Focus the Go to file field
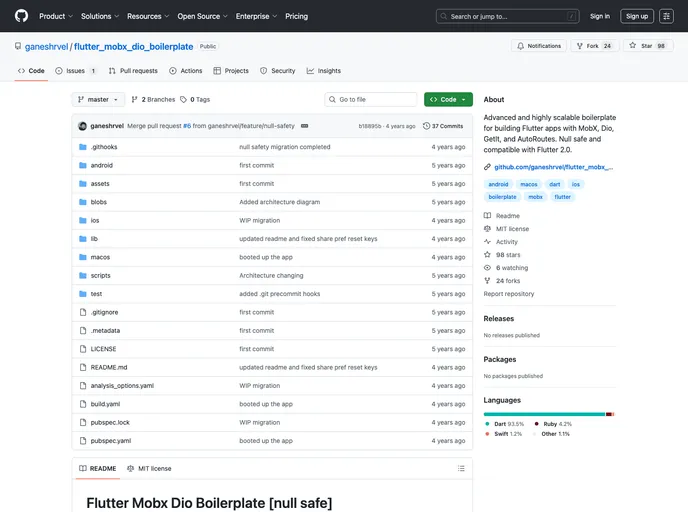Screen dimensions: 688x512 coord(371,100)
